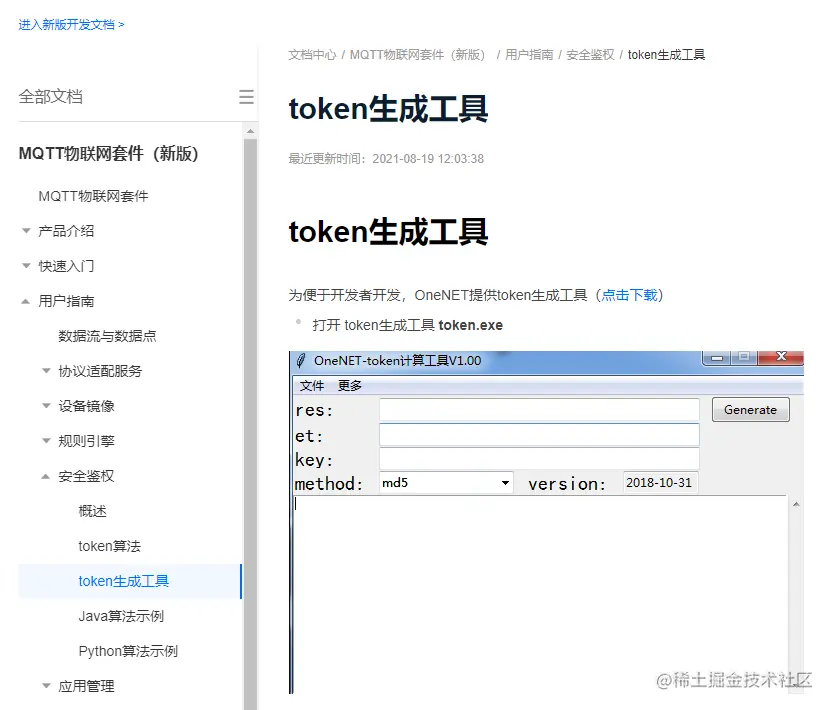Open the method md5 dropdown

pos(446,483)
